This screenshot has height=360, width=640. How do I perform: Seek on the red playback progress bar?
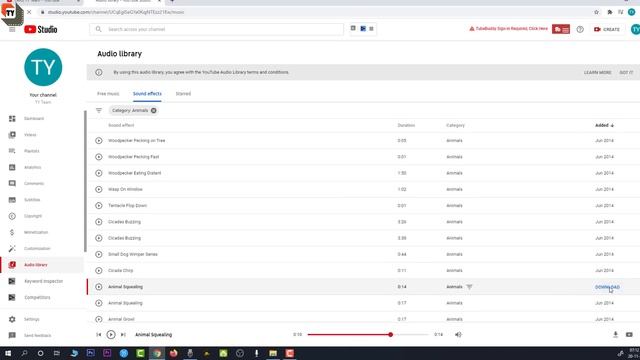pyautogui.click(x=368, y=335)
